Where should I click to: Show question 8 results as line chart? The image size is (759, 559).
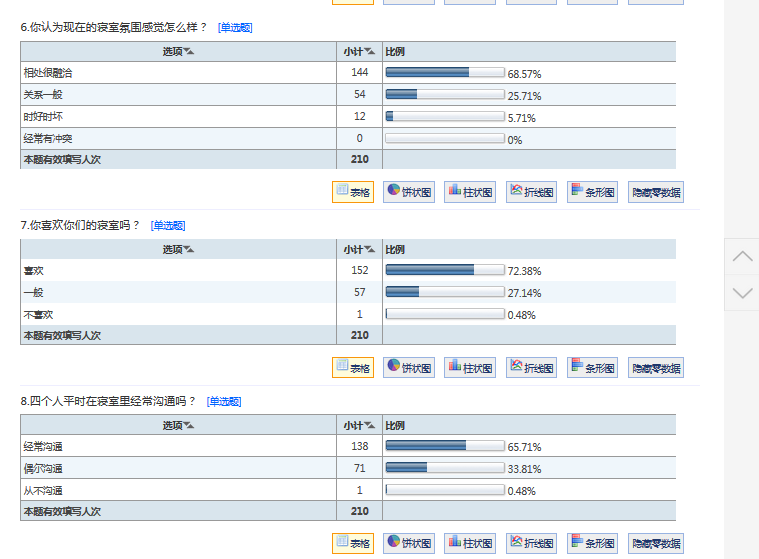pyautogui.click(x=531, y=543)
